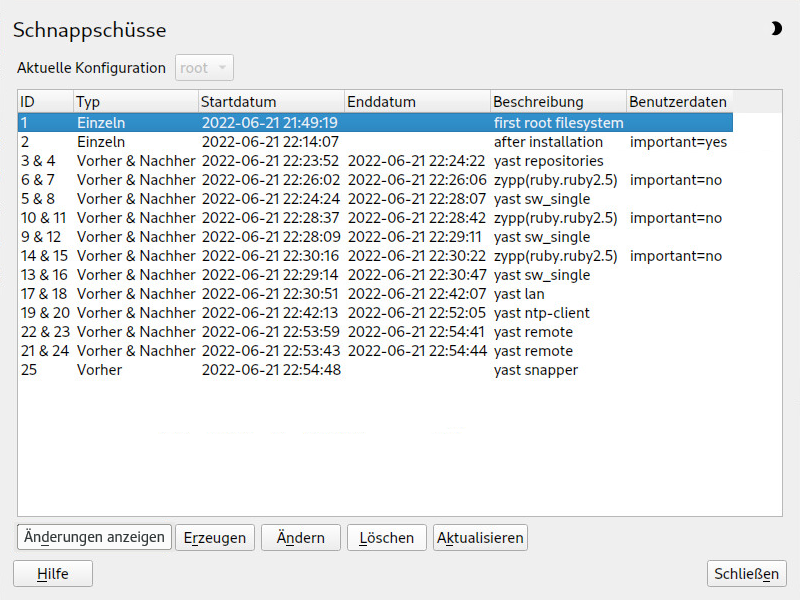Click the Benutzerdaten column header

pyautogui.click(x=679, y=102)
